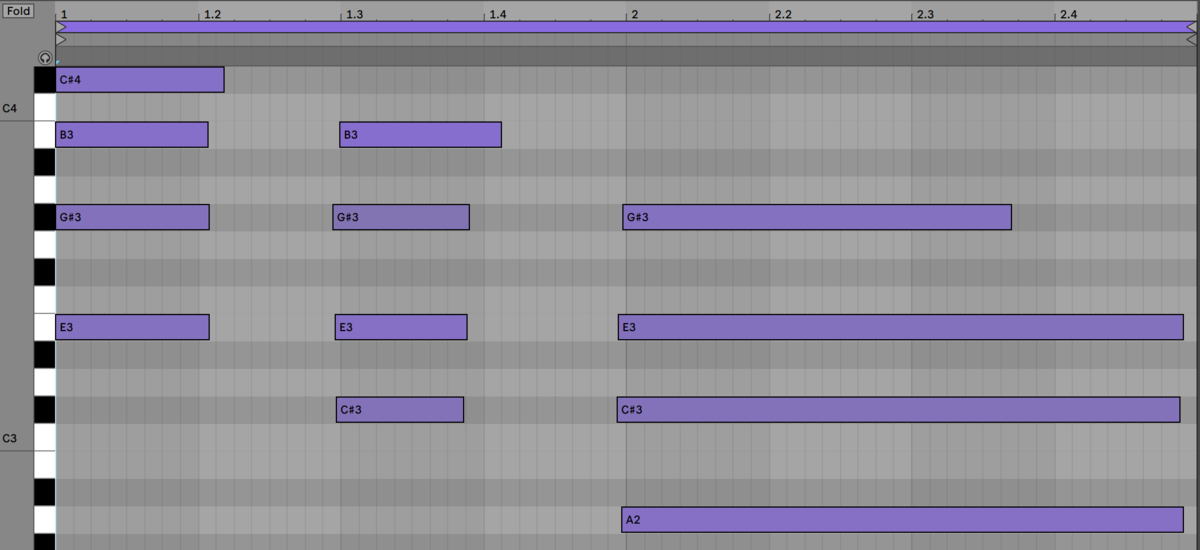Select the long E3 note at bar 2
1200x550 pixels.
901,327
